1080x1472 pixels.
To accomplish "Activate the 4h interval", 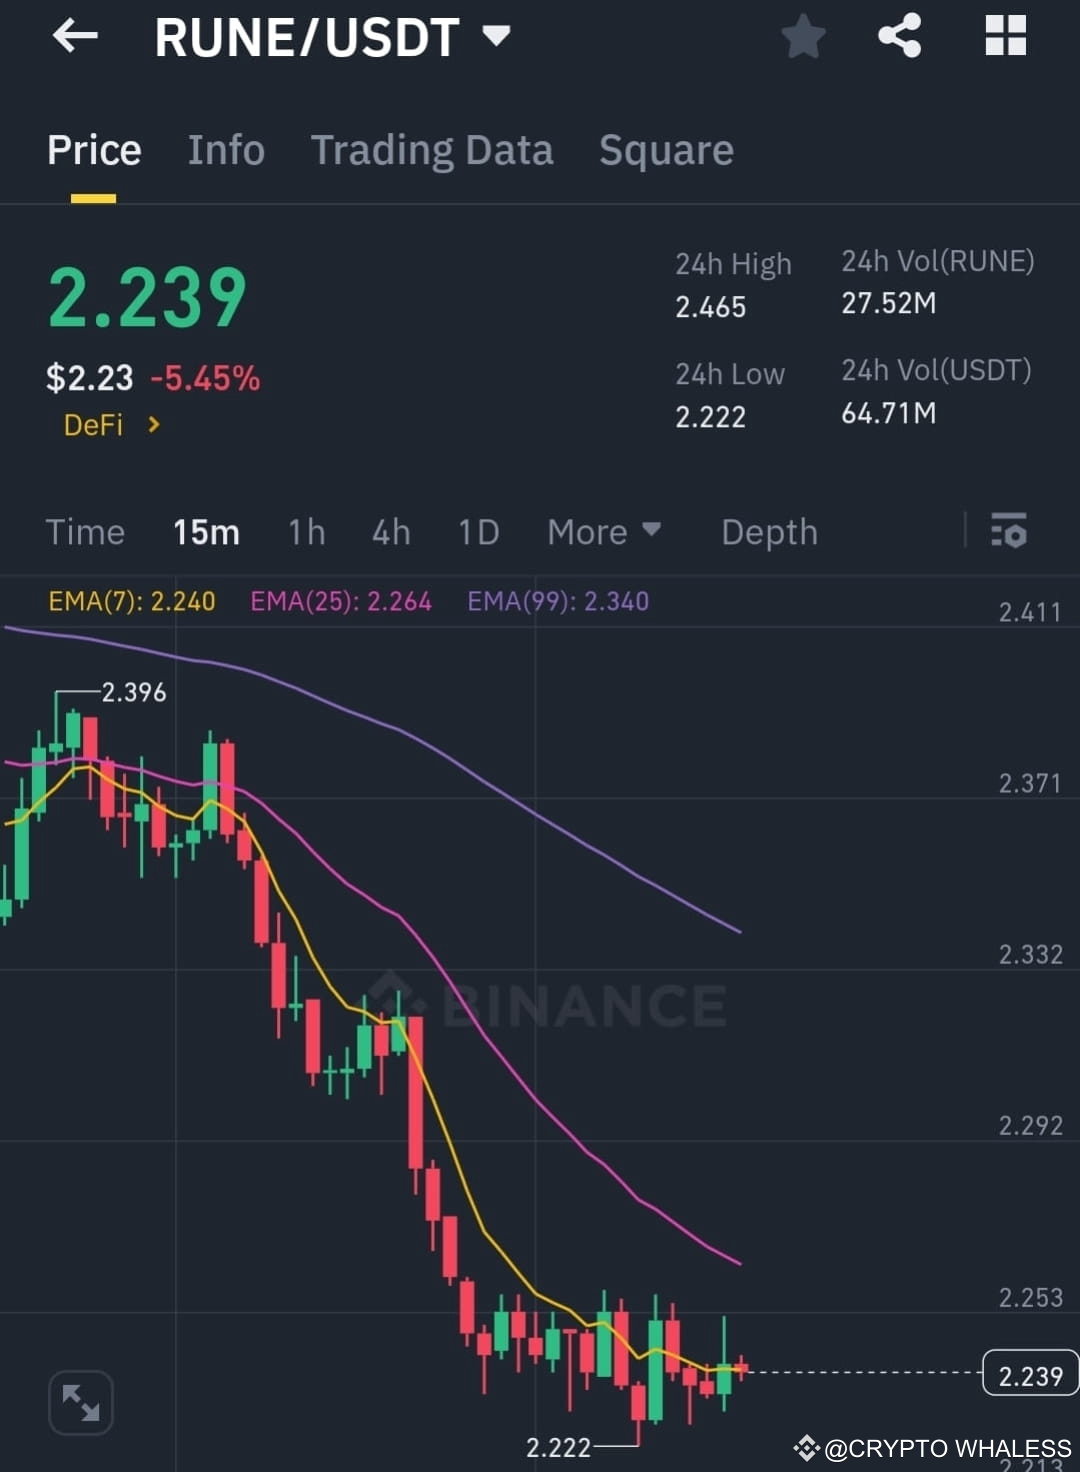I will click(x=390, y=532).
